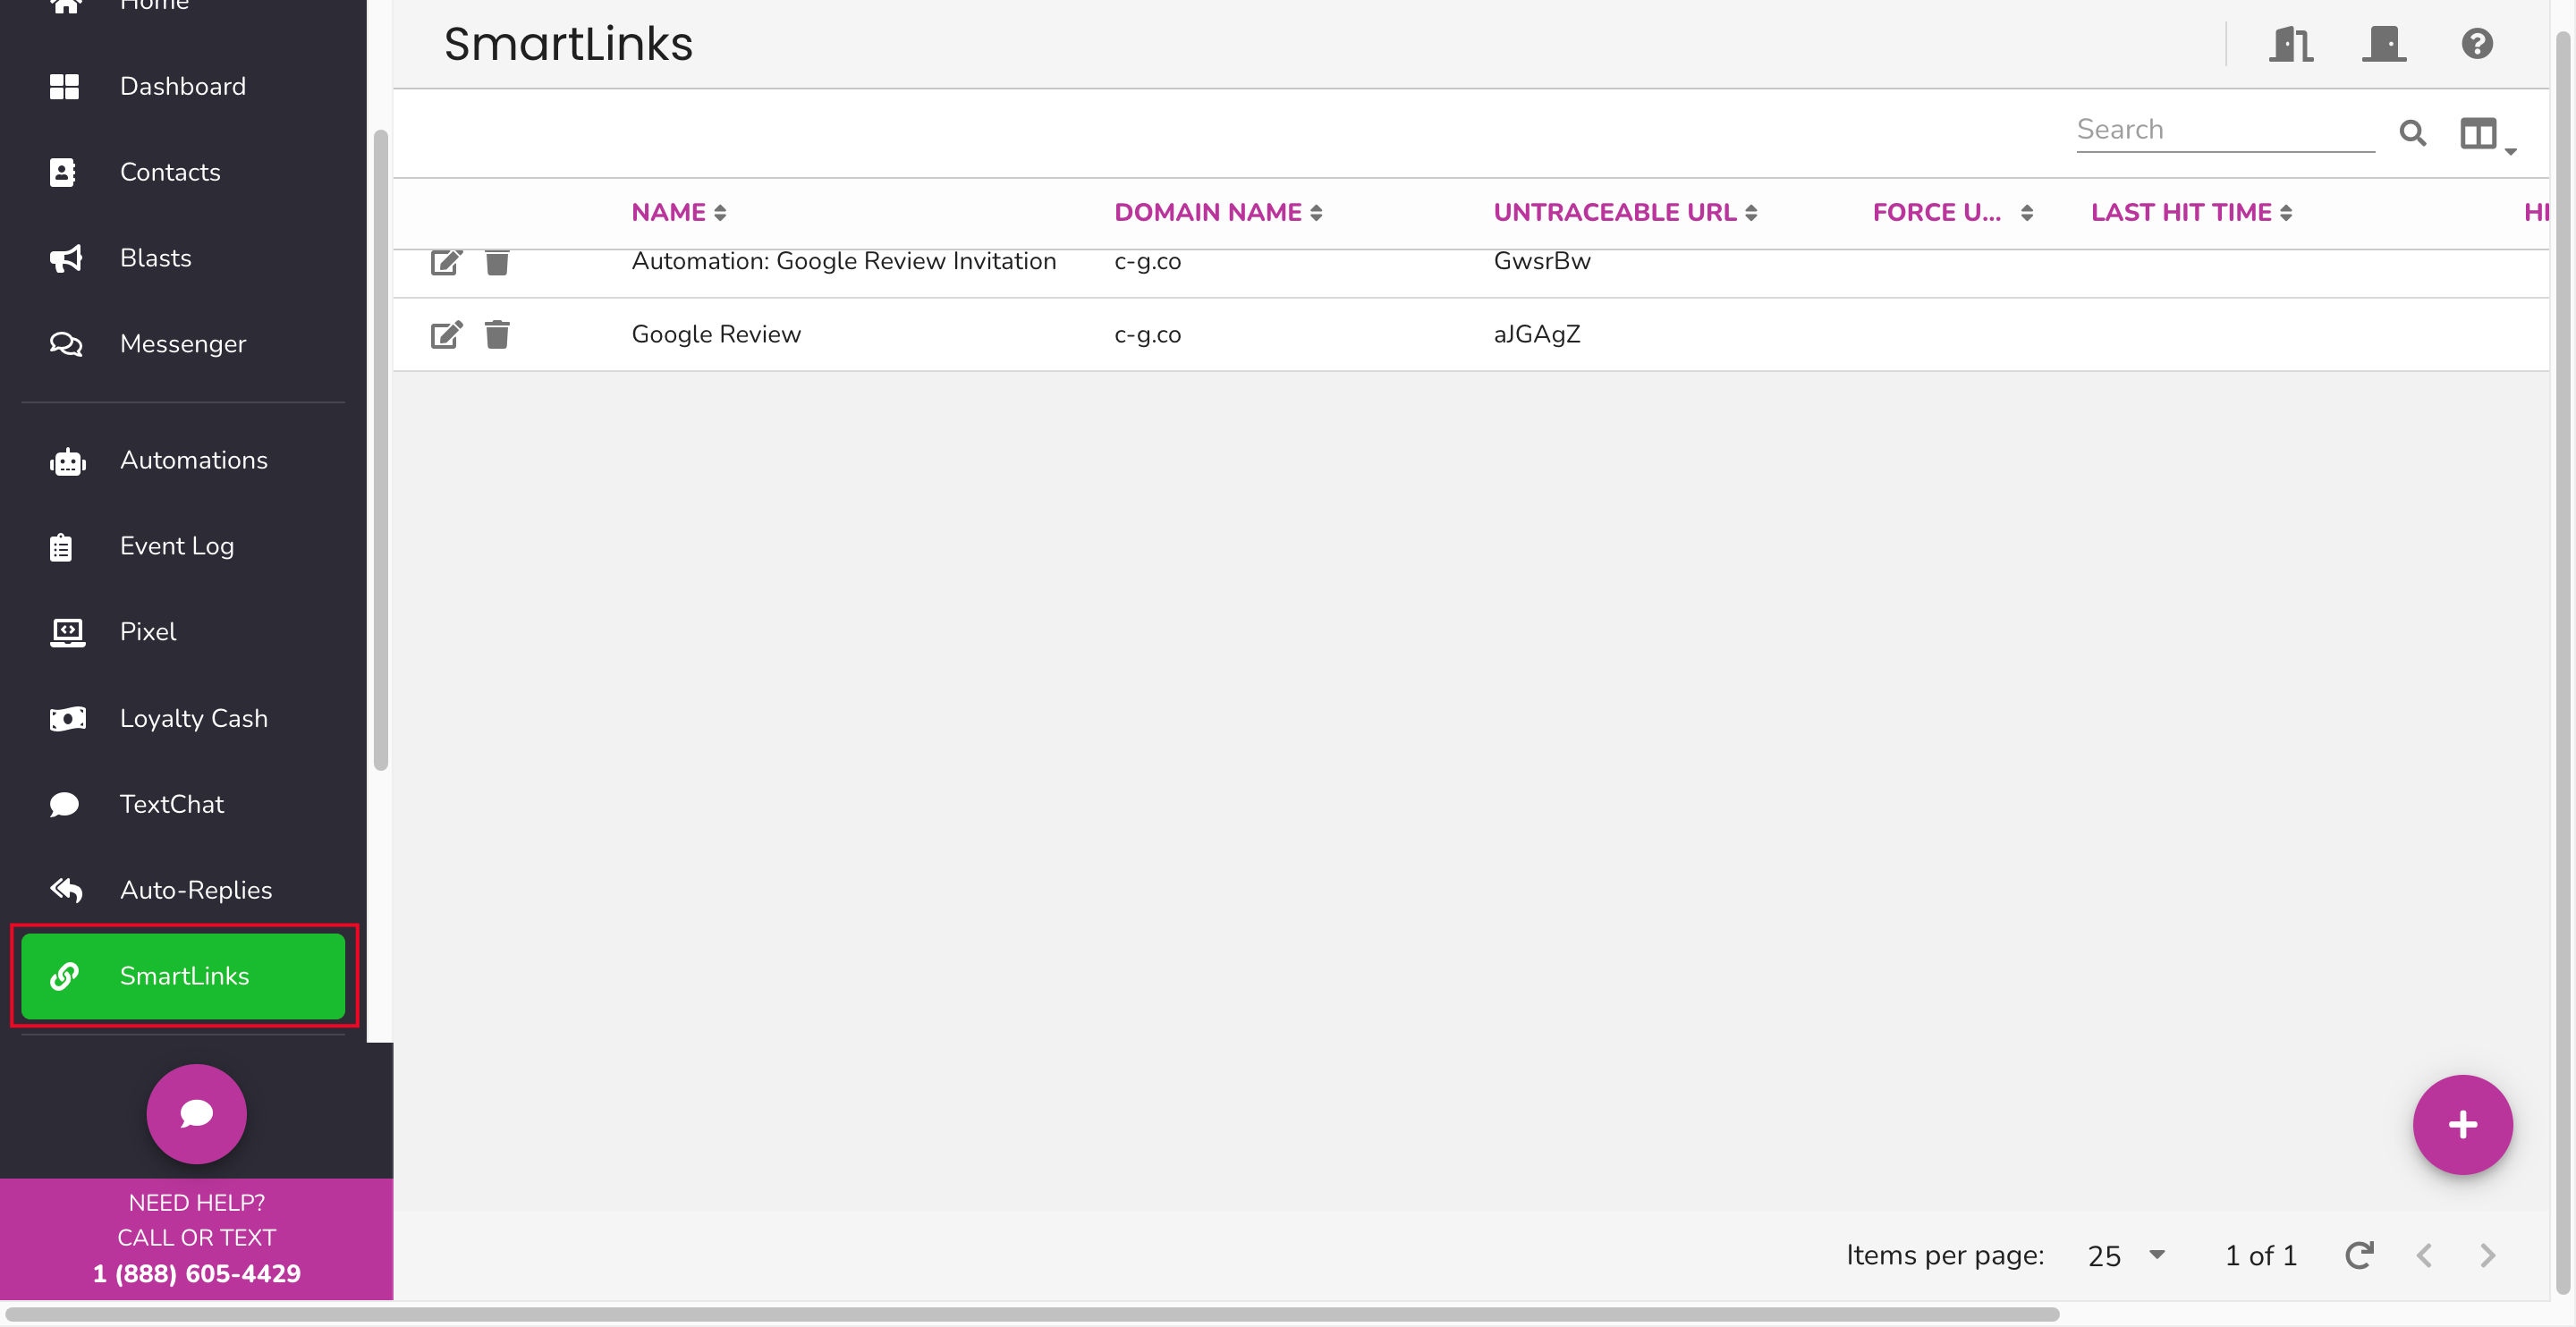Focus the Search input field

point(2225,130)
